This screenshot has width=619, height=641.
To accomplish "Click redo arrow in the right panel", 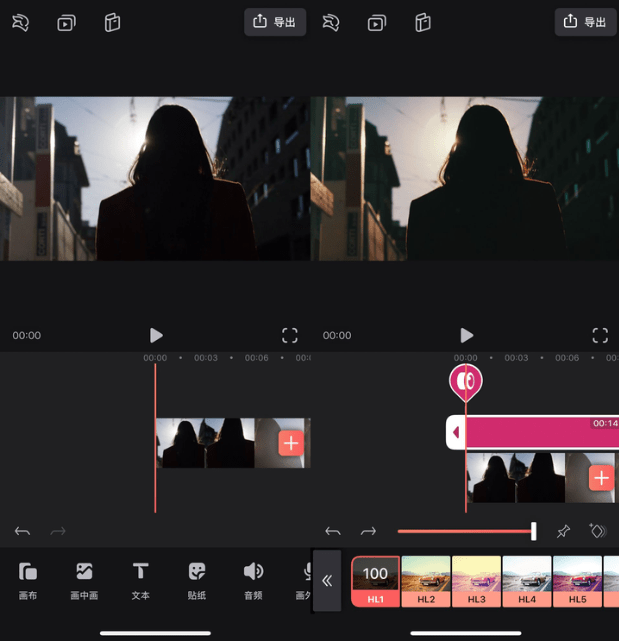I will click(368, 531).
